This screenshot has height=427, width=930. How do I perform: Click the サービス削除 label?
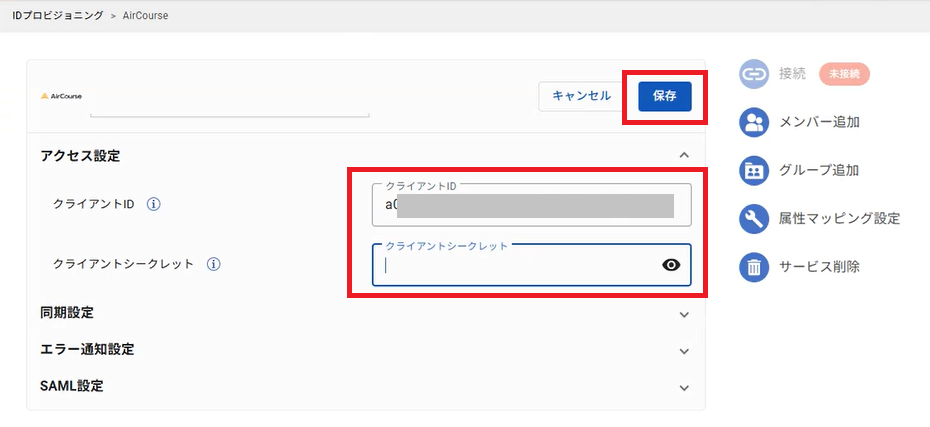819,267
